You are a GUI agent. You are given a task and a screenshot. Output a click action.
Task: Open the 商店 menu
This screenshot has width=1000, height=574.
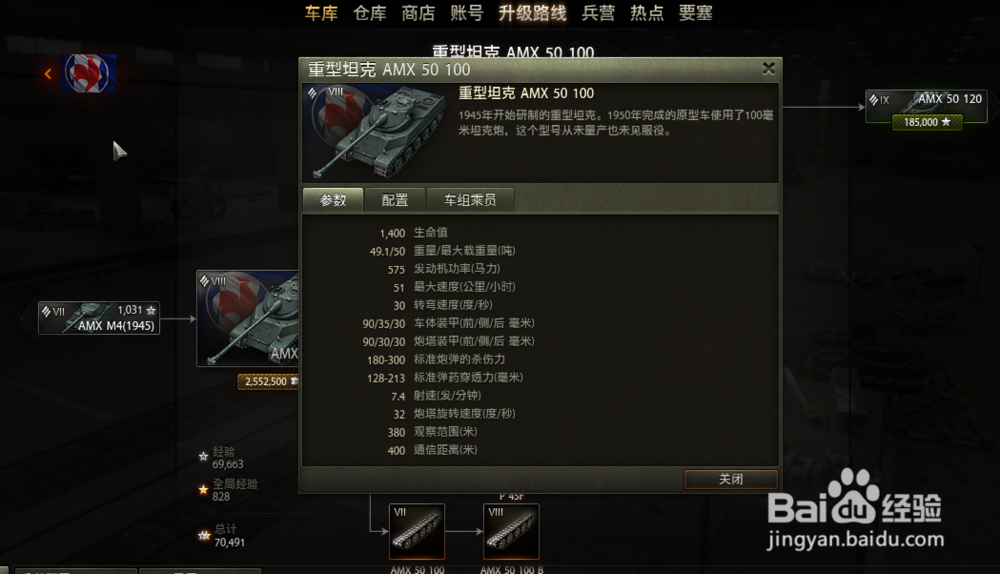(418, 13)
